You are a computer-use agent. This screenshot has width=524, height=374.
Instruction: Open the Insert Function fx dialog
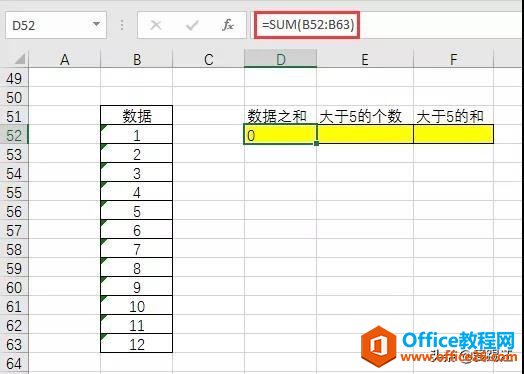228,25
